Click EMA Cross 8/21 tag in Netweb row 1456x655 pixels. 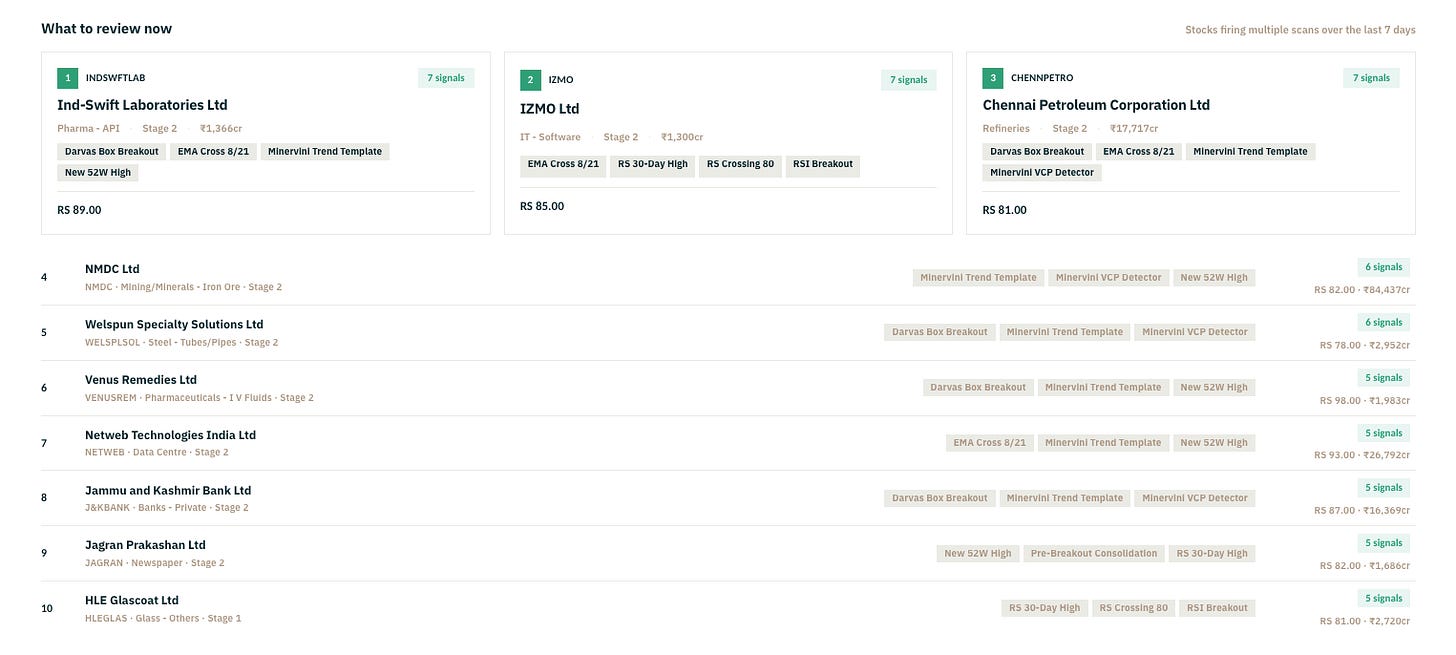click(x=990, y=443)
